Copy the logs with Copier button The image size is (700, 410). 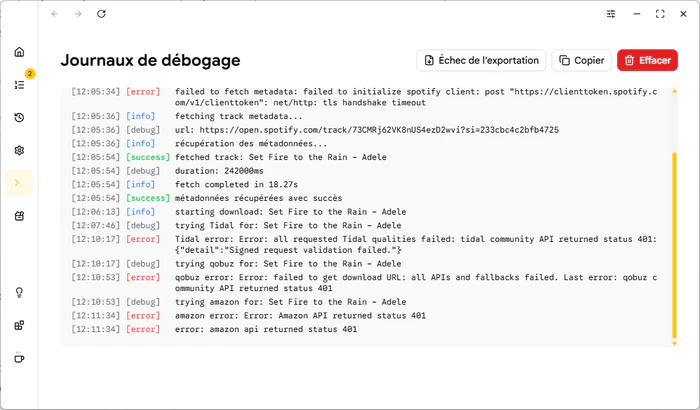(581, 60)
